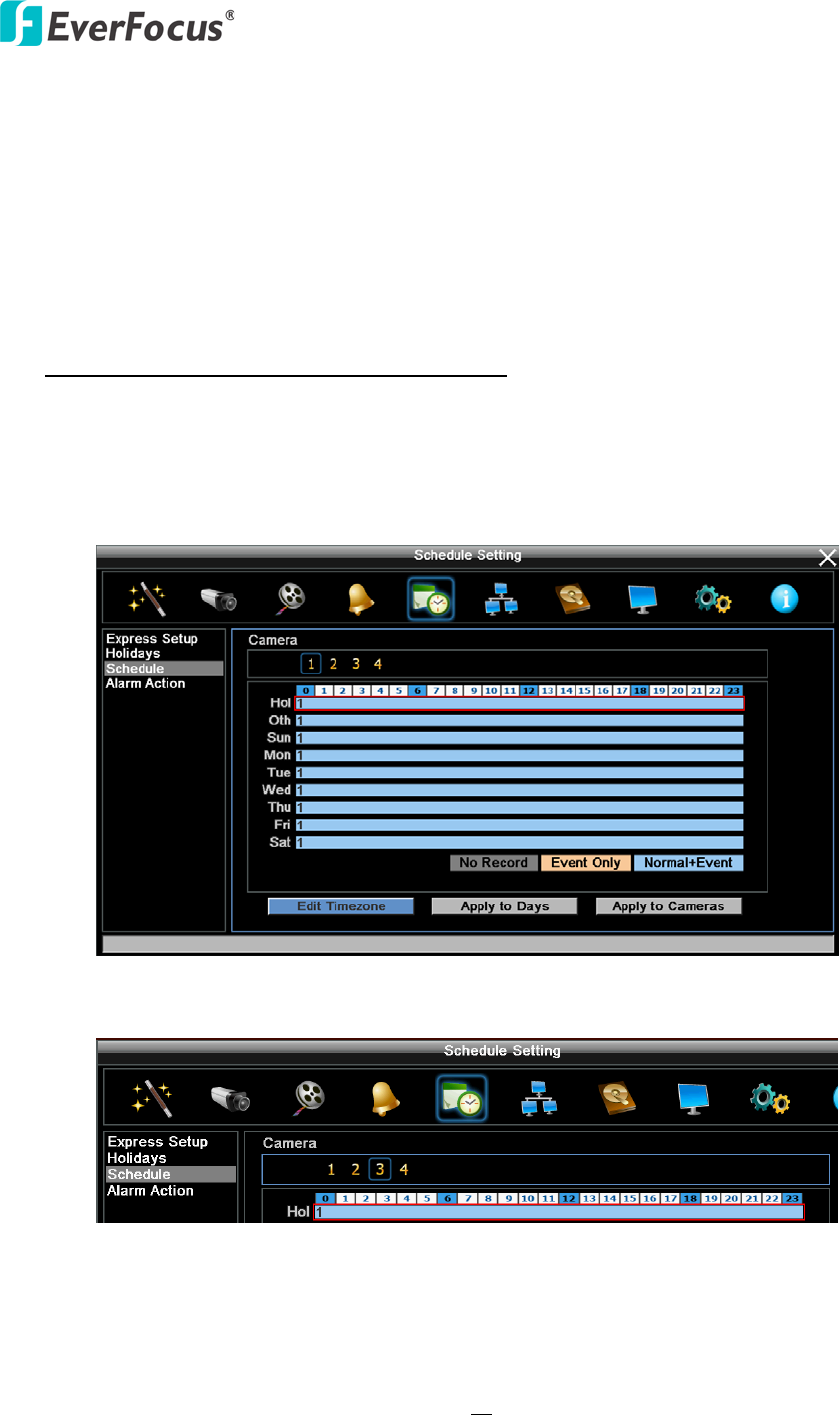839x1415 pixels.
Task: Open network computers icon in camera-1 window
Action: tap(501, 598)
